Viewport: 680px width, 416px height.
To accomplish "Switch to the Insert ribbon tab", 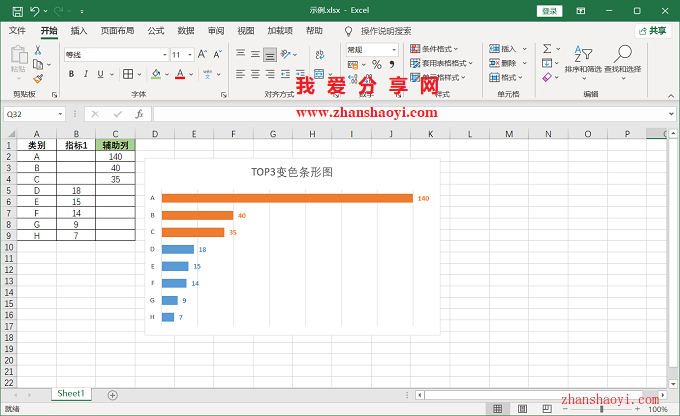I will 79,31.
